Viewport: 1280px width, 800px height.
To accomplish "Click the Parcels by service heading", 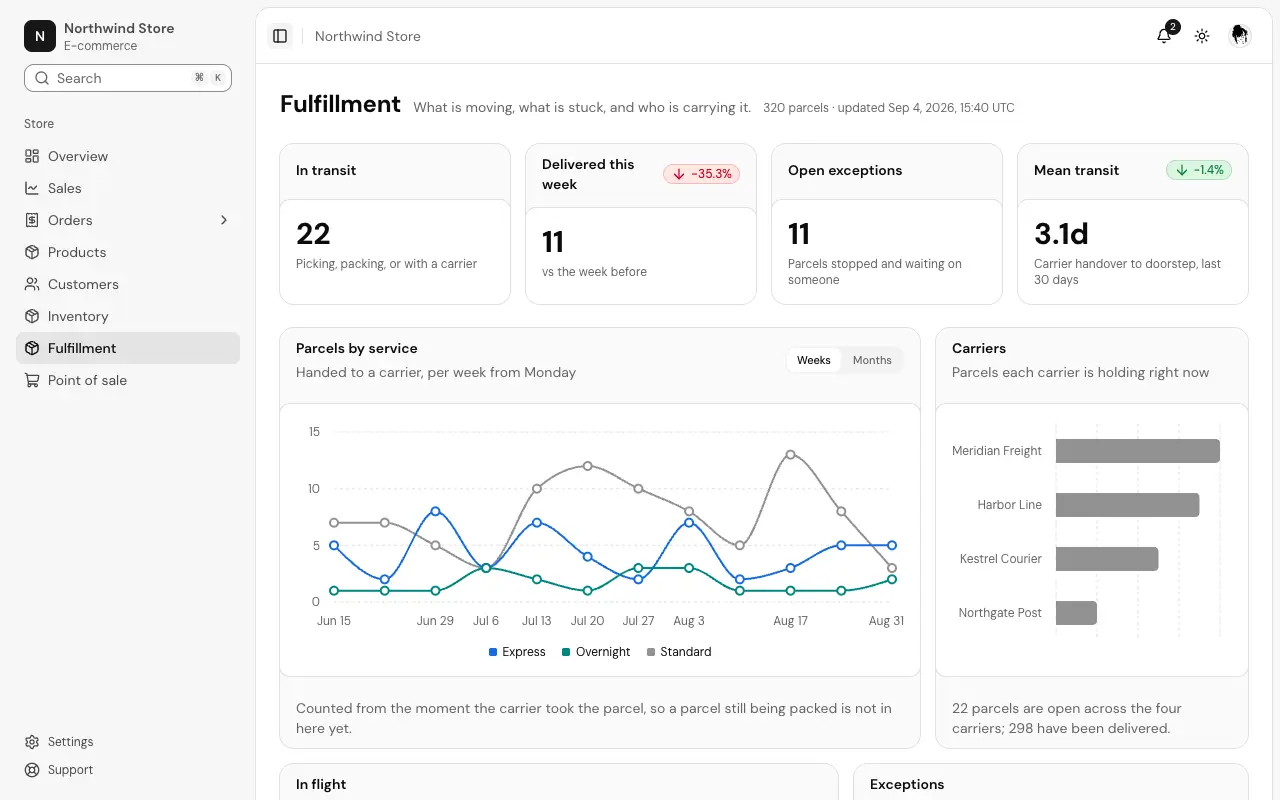I will (357, 348).
